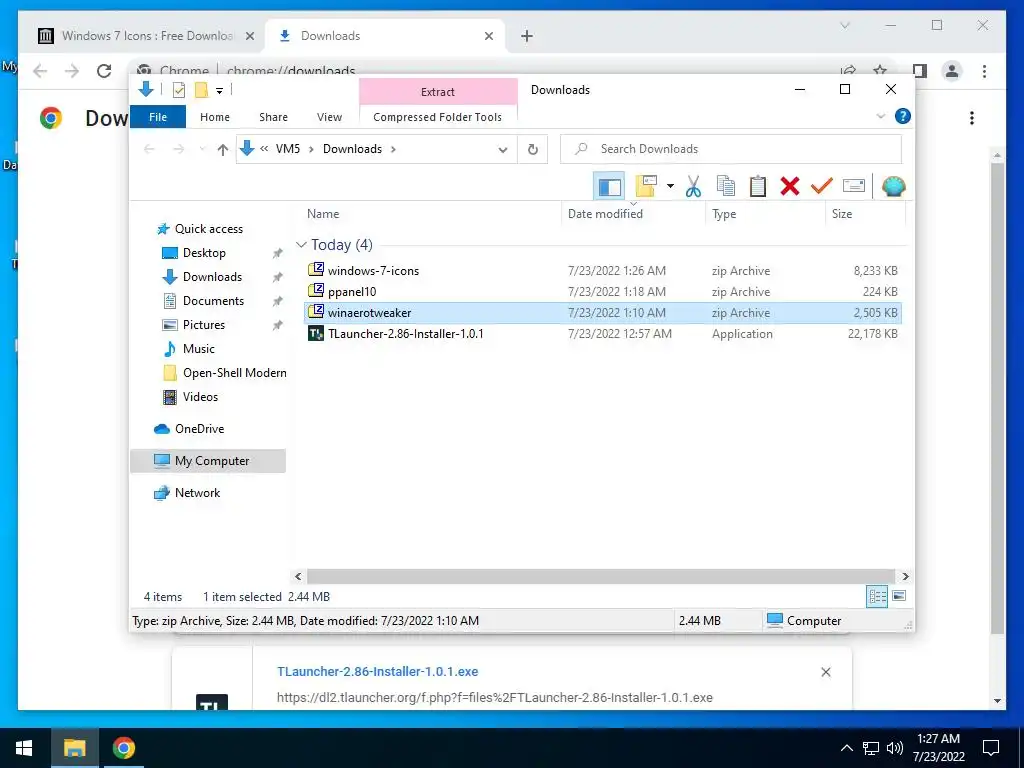Screen dimensions: 1024x768
Task: Open the Open-Shell Modern folder
Action: 234,373
